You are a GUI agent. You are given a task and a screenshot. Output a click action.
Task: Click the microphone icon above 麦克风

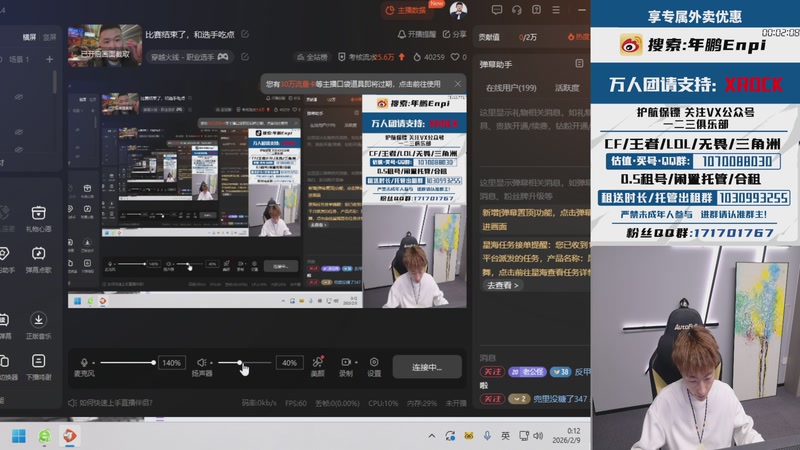[84, 362]
